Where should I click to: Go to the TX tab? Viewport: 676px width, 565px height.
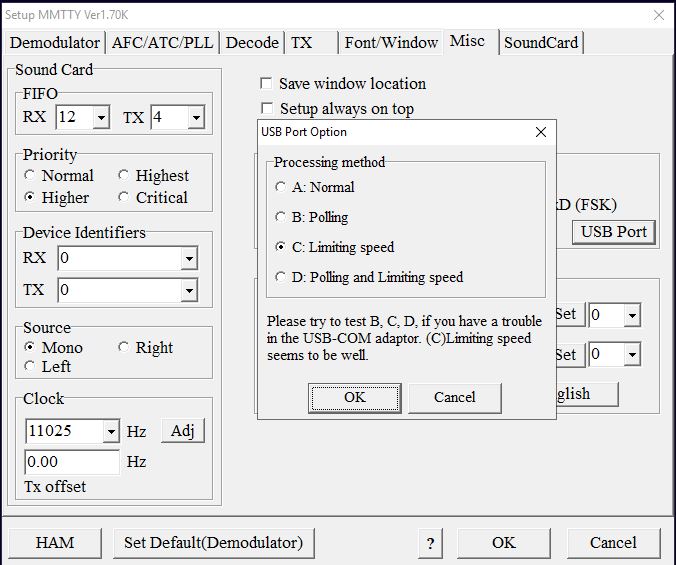tap(311, 43)
